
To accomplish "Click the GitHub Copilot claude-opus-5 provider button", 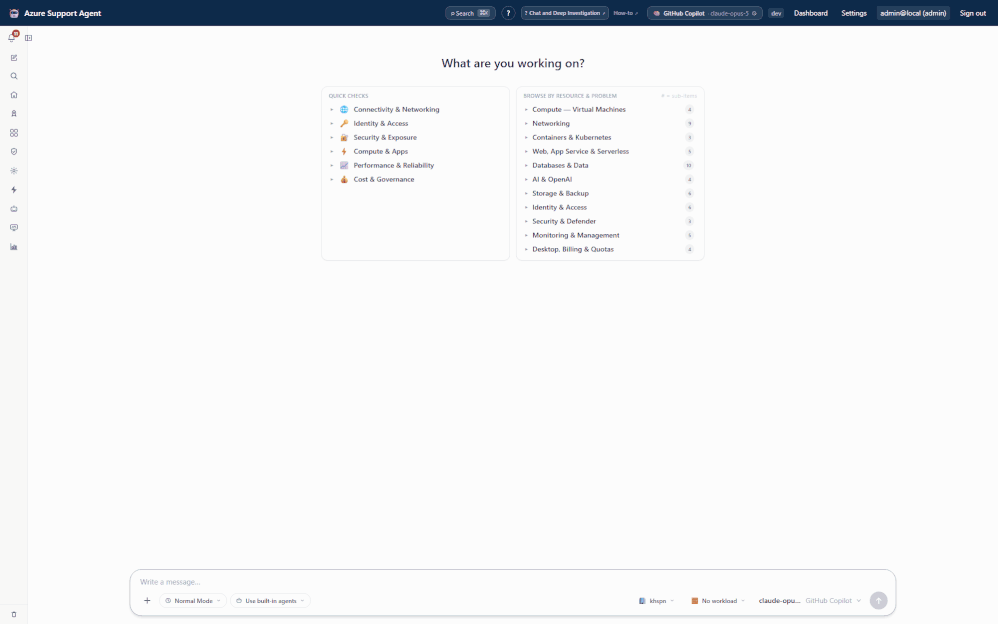I will 705,13.
